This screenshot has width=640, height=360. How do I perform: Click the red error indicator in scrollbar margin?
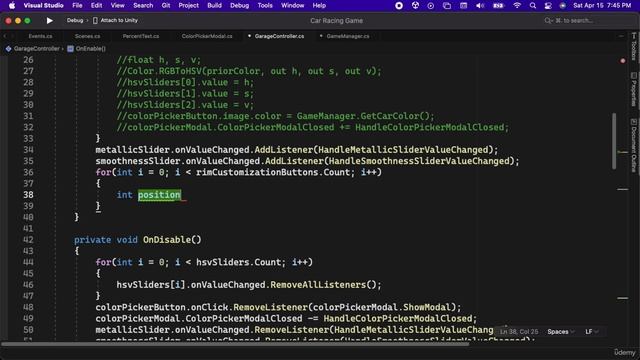[x=623, y=61]
